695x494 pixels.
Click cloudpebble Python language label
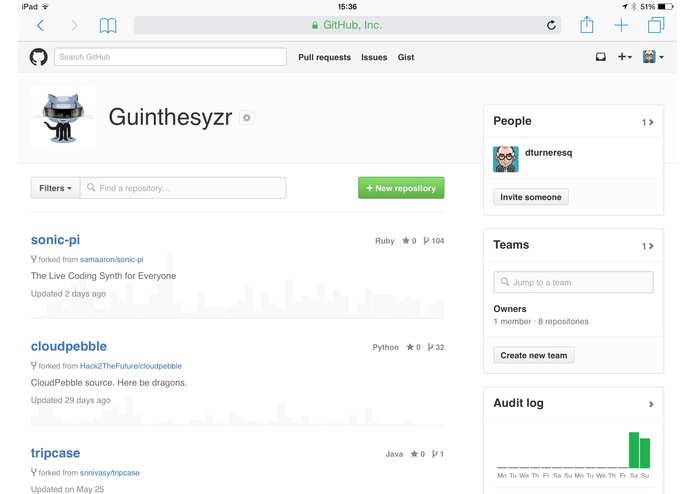click(x=385, y=347)
